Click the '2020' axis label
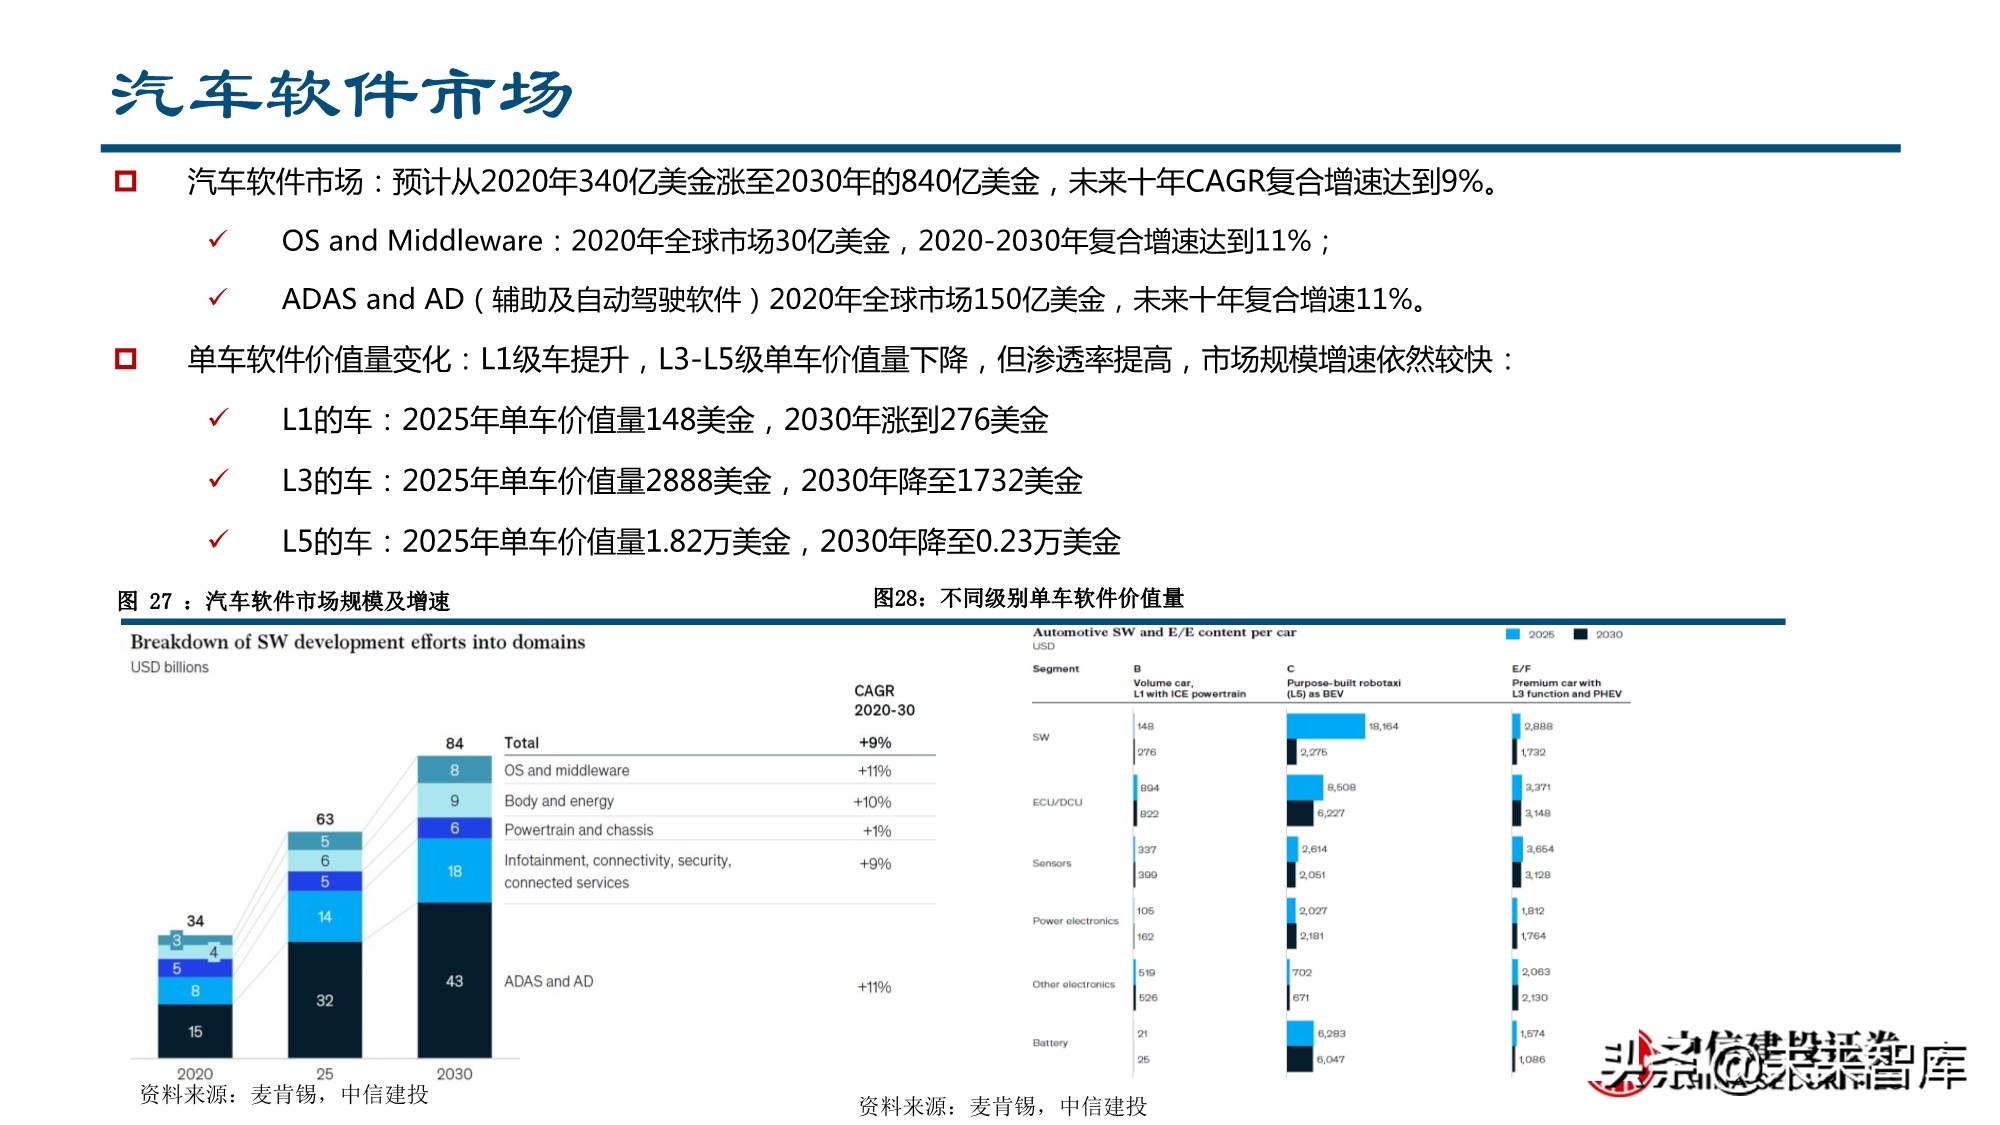 tap(195, 1073)
